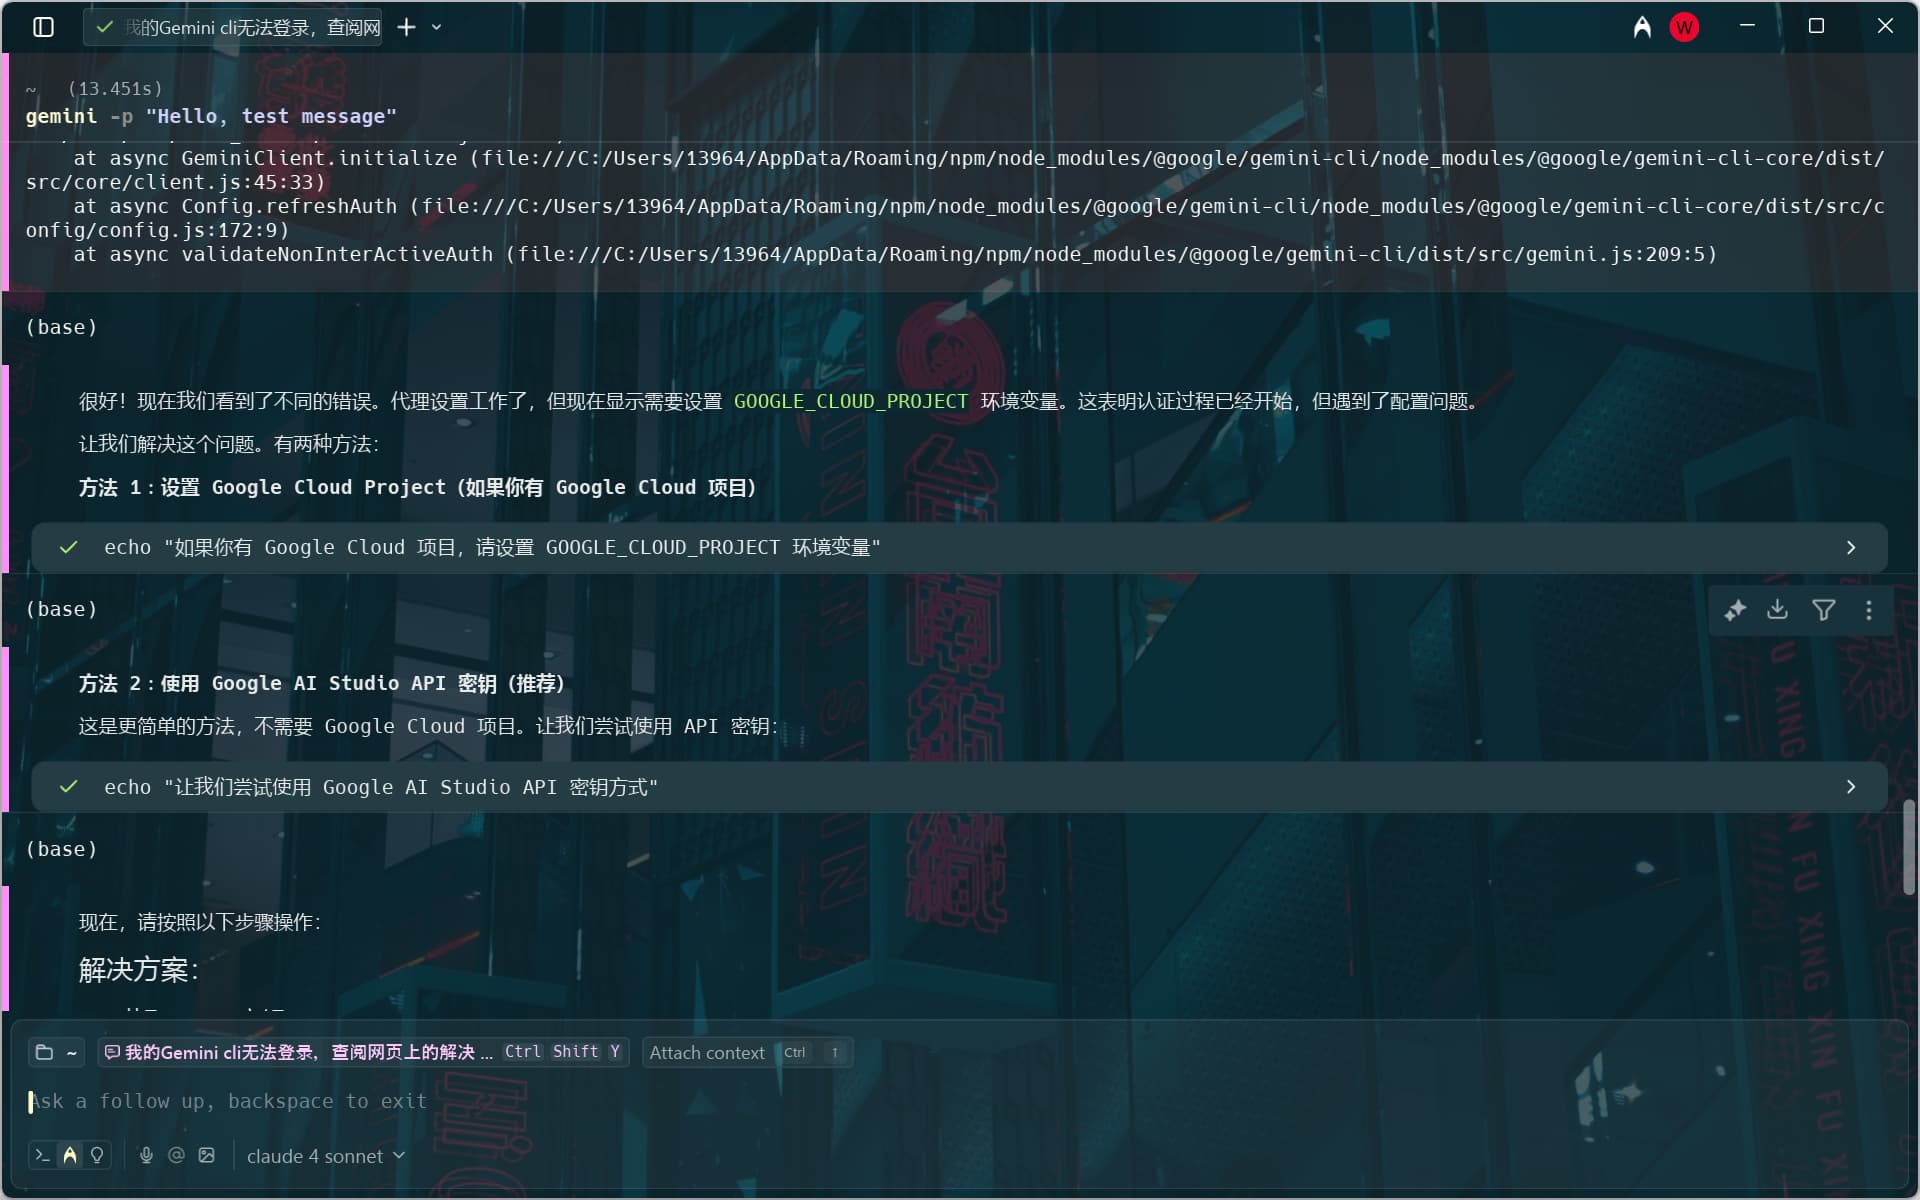Click the 解决方案 heading text

138,969
